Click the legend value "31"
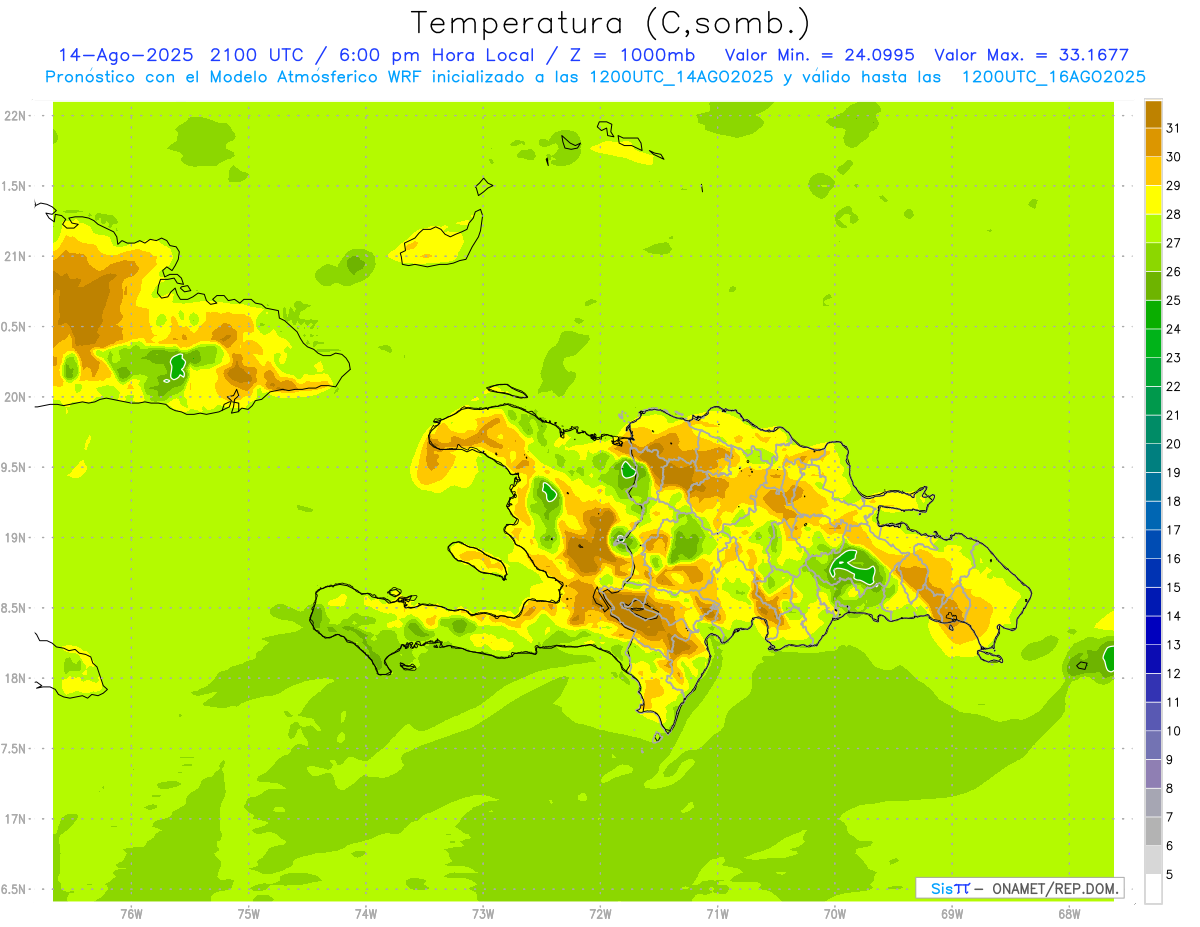This screenshot has height=927, width=1200. 1173,128
